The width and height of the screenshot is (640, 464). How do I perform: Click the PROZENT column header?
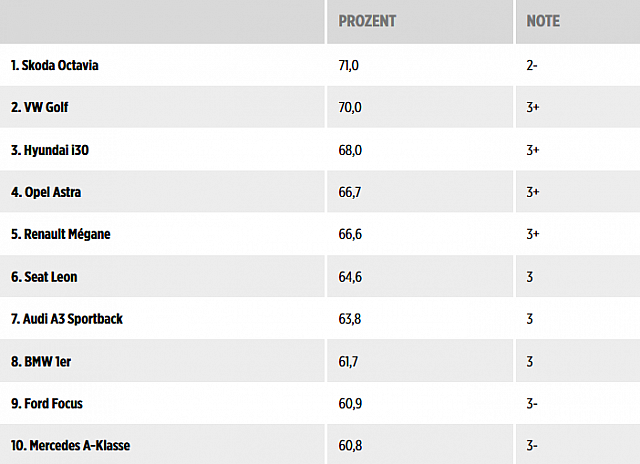(x=367, y=21)
